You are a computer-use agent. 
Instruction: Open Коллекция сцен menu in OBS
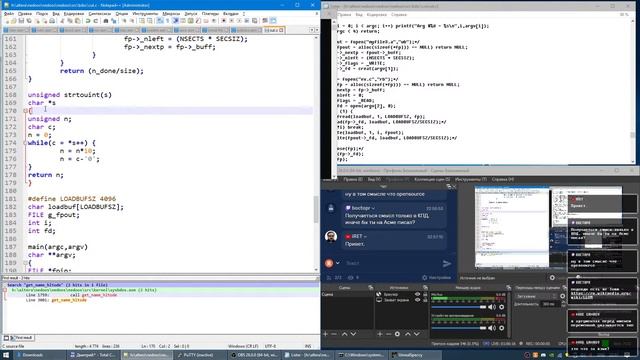(x=432, y=179)
